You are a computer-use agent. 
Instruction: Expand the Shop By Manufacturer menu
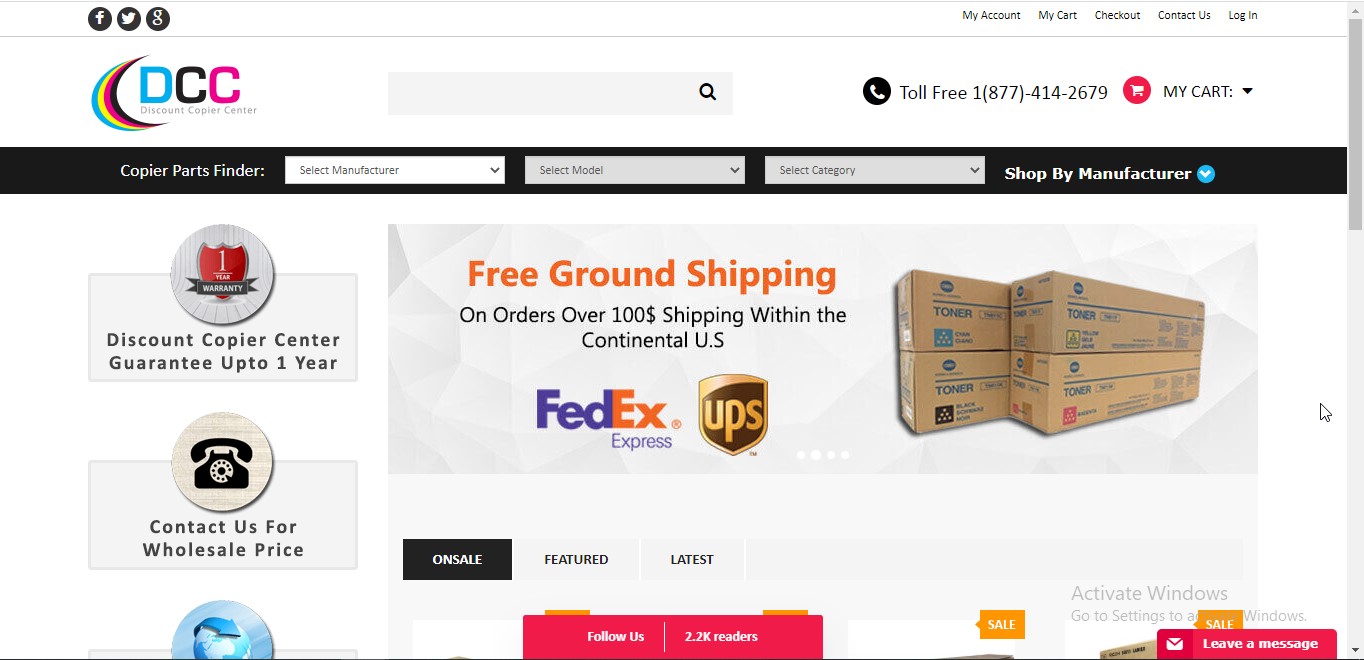[x=1109, y=173]
